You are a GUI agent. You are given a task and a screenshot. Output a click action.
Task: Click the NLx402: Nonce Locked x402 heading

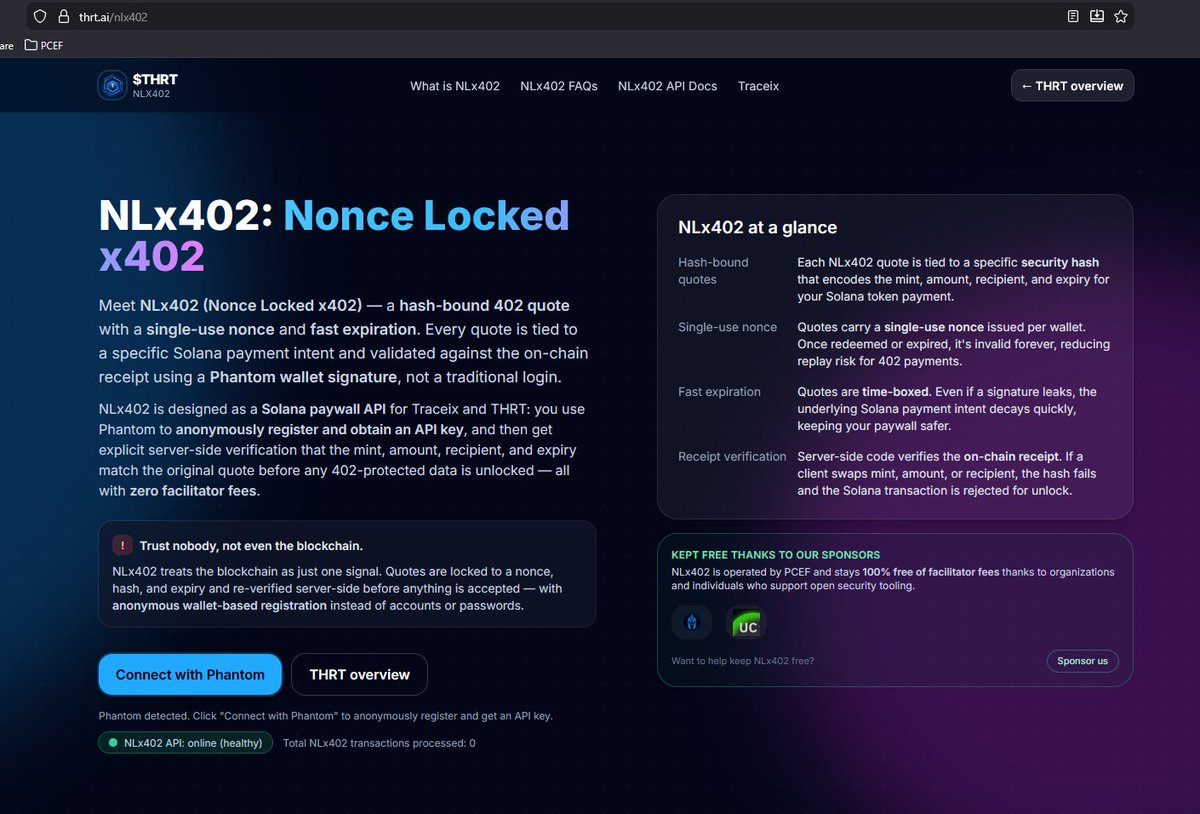tap(334, 236)
